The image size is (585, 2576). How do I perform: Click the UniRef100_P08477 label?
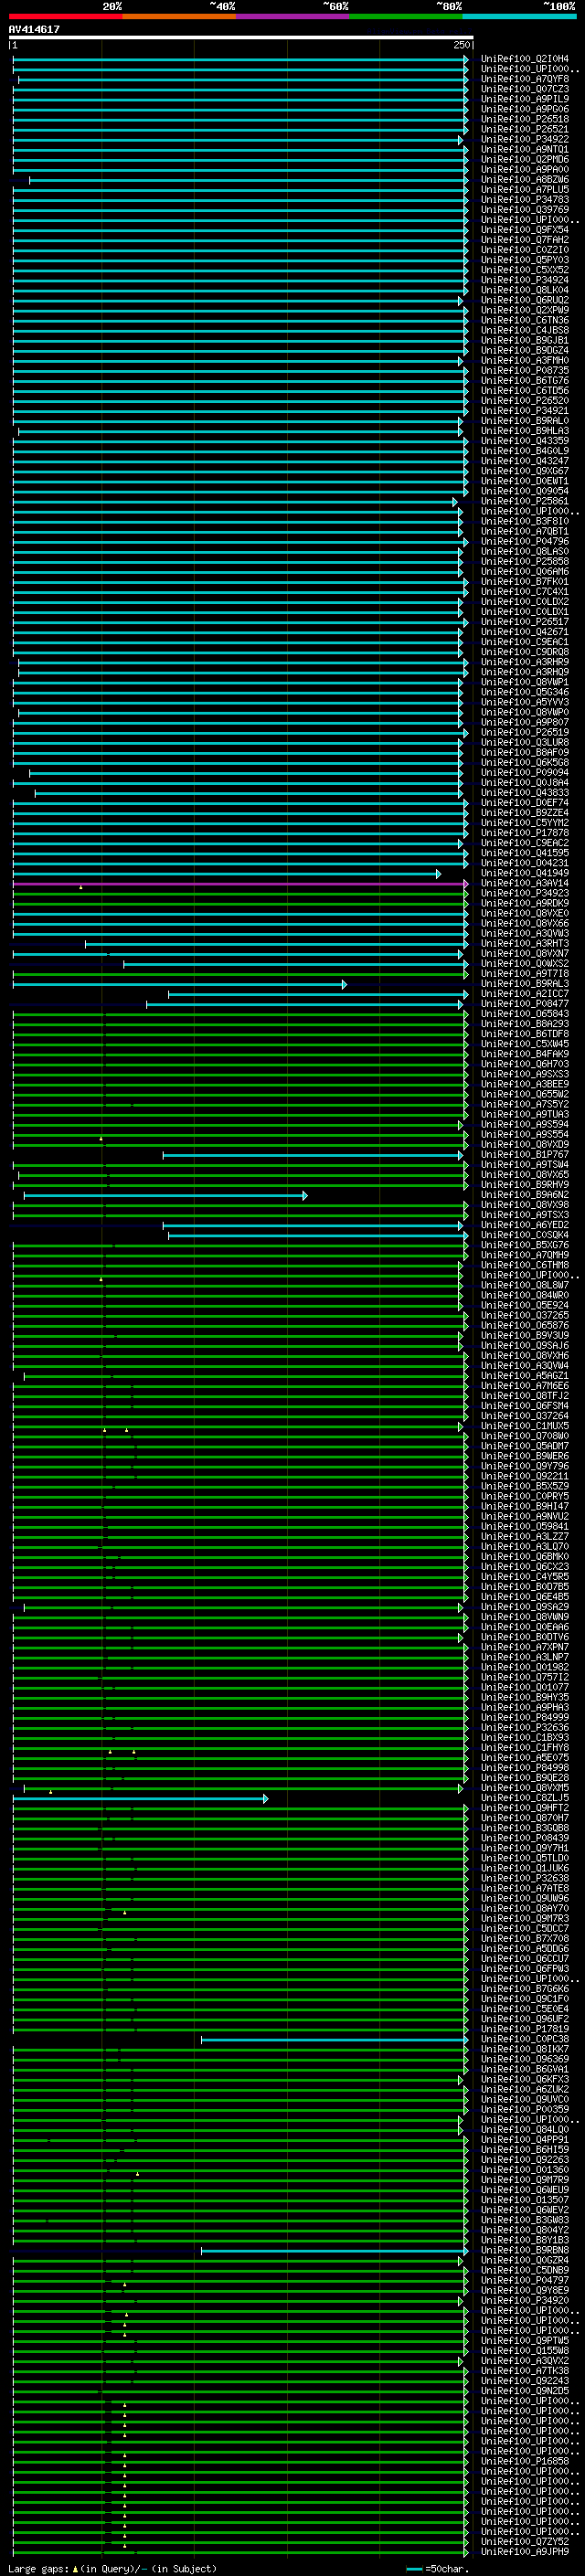click(525, 1004)
